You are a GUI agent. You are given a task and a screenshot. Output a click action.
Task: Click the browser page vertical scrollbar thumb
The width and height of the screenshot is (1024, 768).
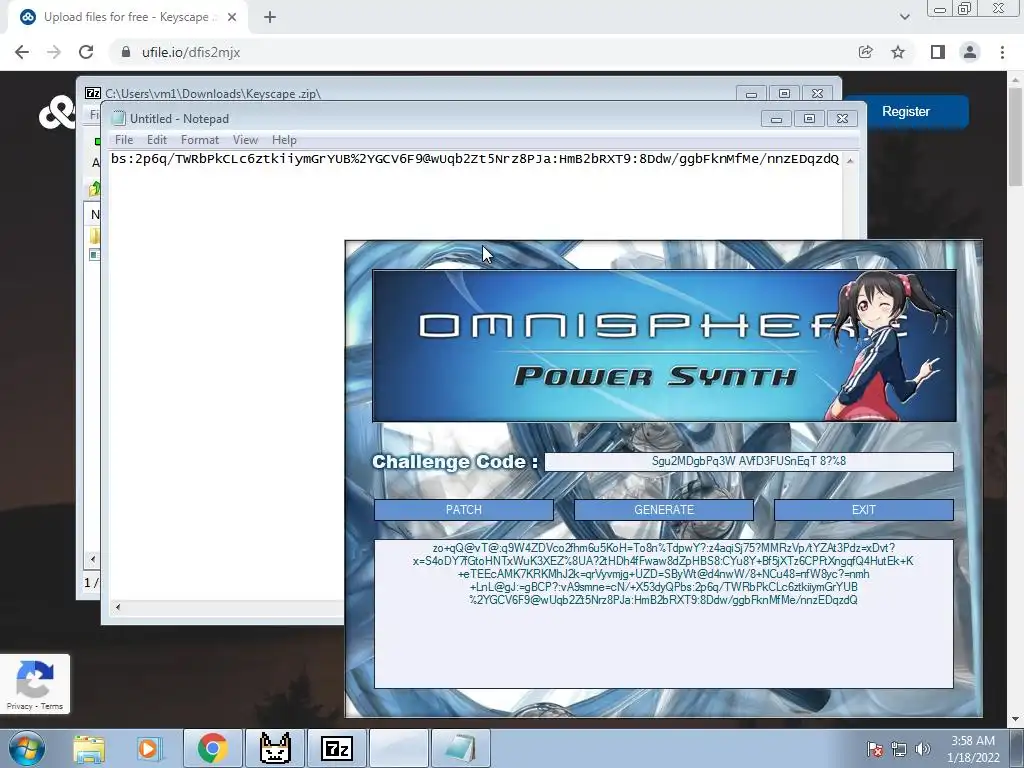[1015, 136]
